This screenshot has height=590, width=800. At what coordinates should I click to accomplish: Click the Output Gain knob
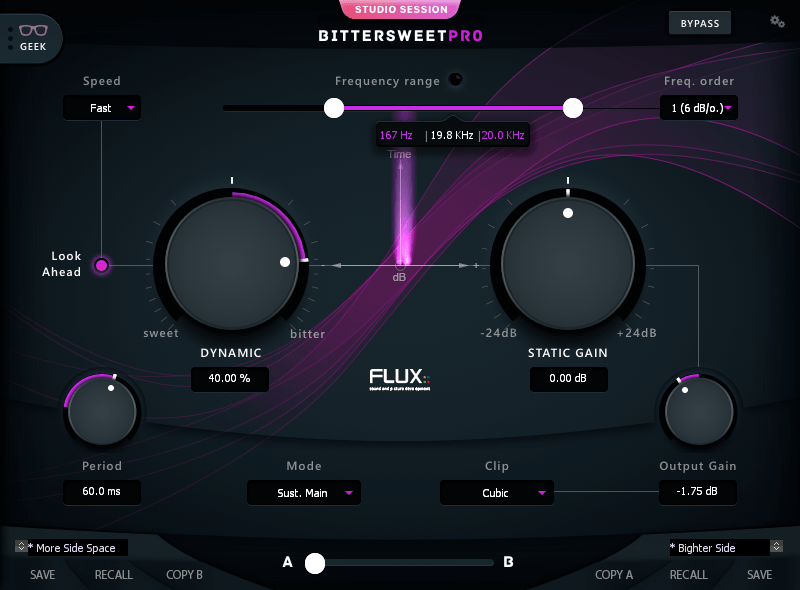pos(698,410)
